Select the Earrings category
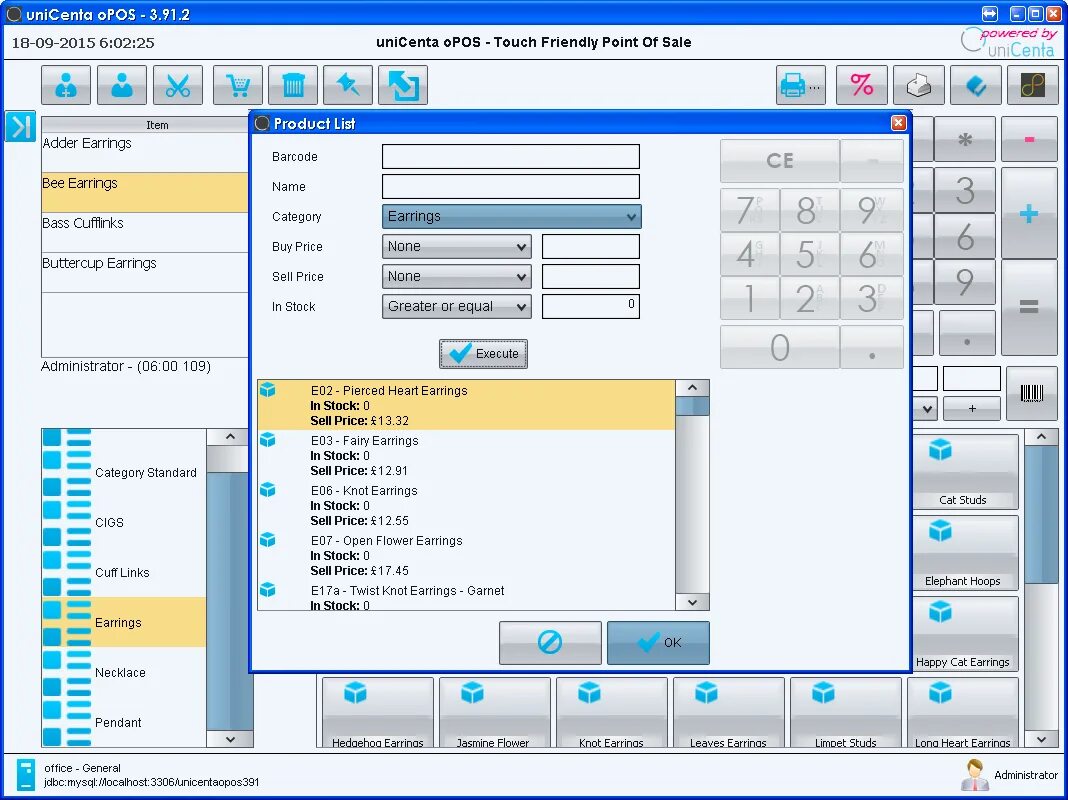Screen dimensions: 1068x800 click(124, 622)
